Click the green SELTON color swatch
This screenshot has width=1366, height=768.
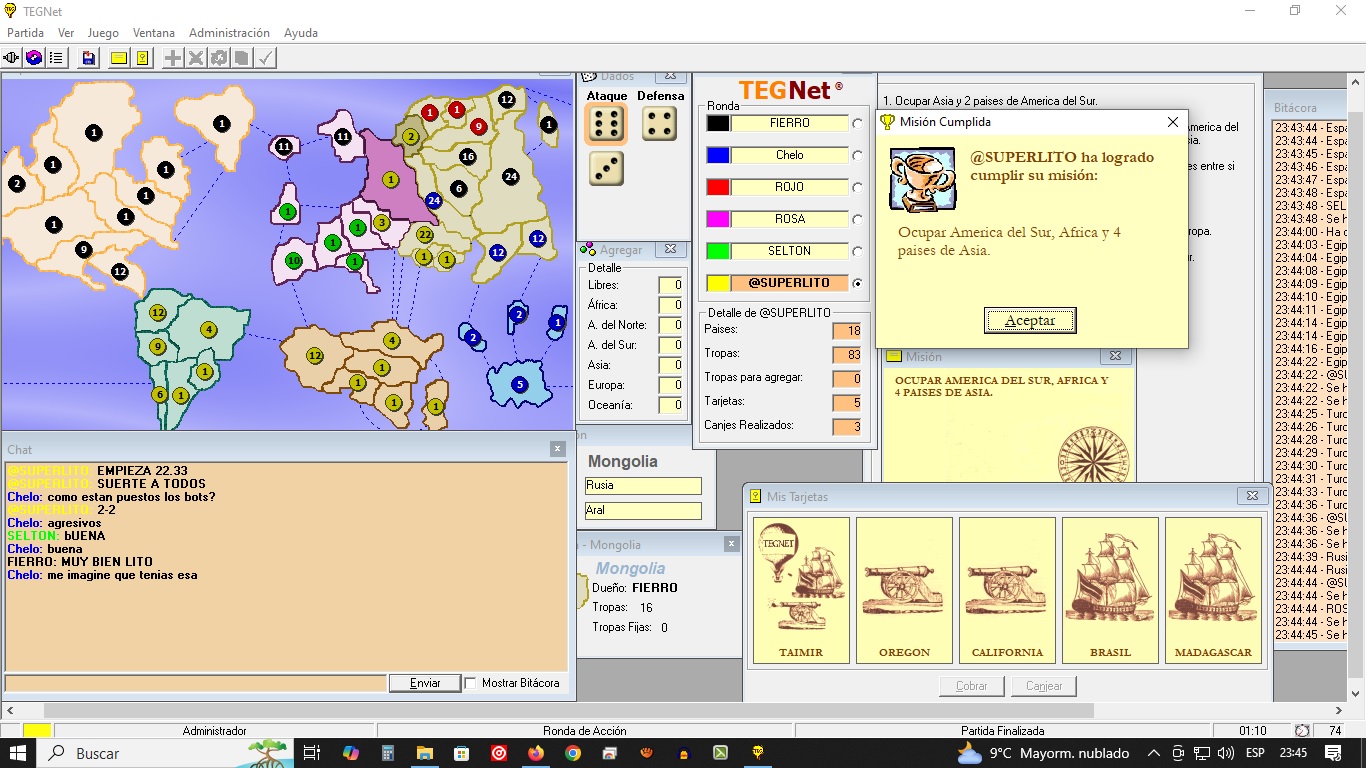718,251
